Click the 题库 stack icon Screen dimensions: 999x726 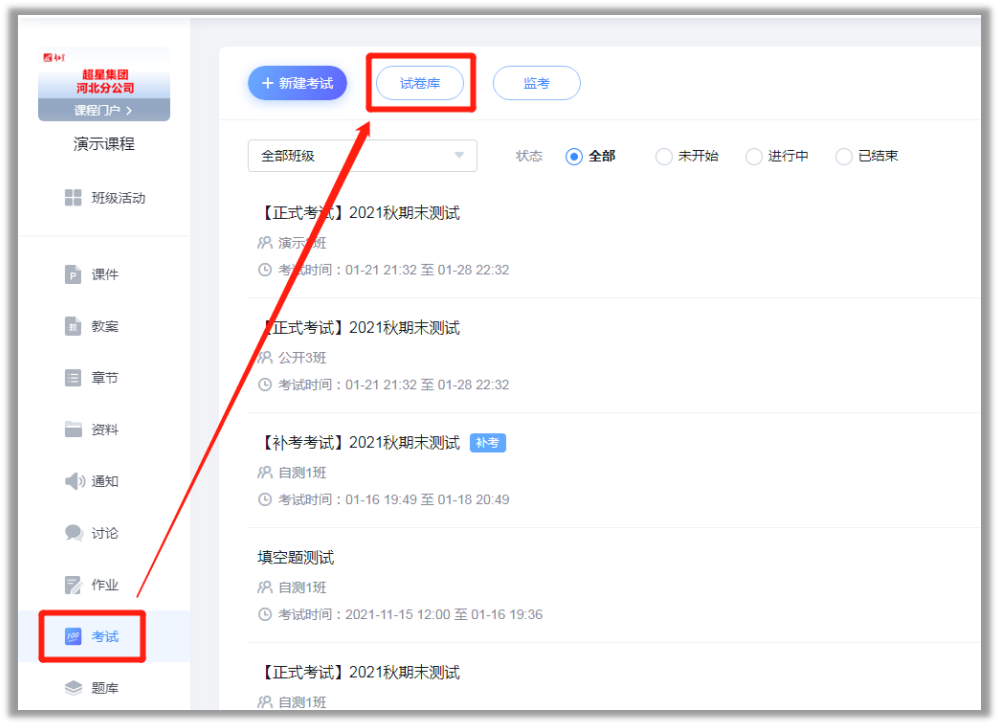(73, 688)
